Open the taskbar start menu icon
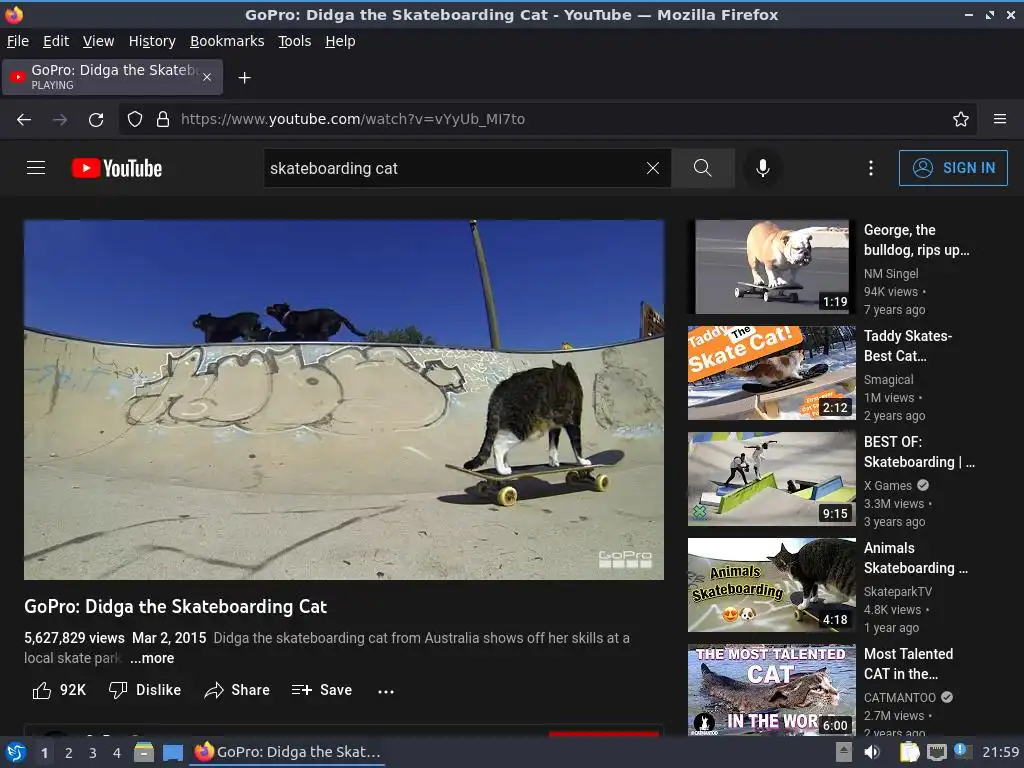Viewport: 1024px width, 768px height. click(x=16, y=752)
